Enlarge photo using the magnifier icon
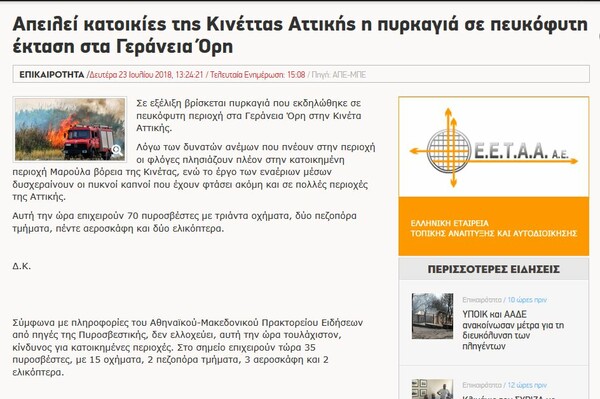Image resolution: width=600 pixels, height=399 pixels. tap(117, 150)
